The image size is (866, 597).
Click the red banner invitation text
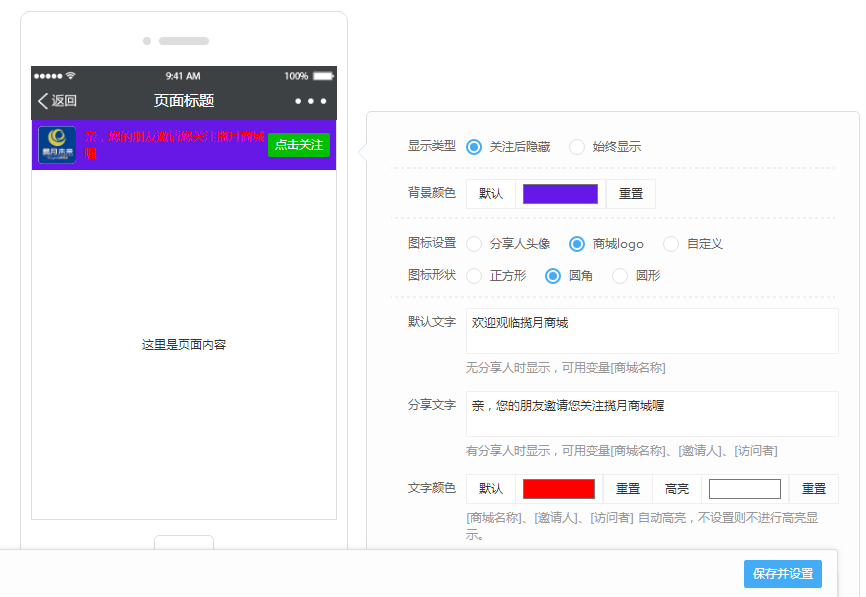click(174, 145)
